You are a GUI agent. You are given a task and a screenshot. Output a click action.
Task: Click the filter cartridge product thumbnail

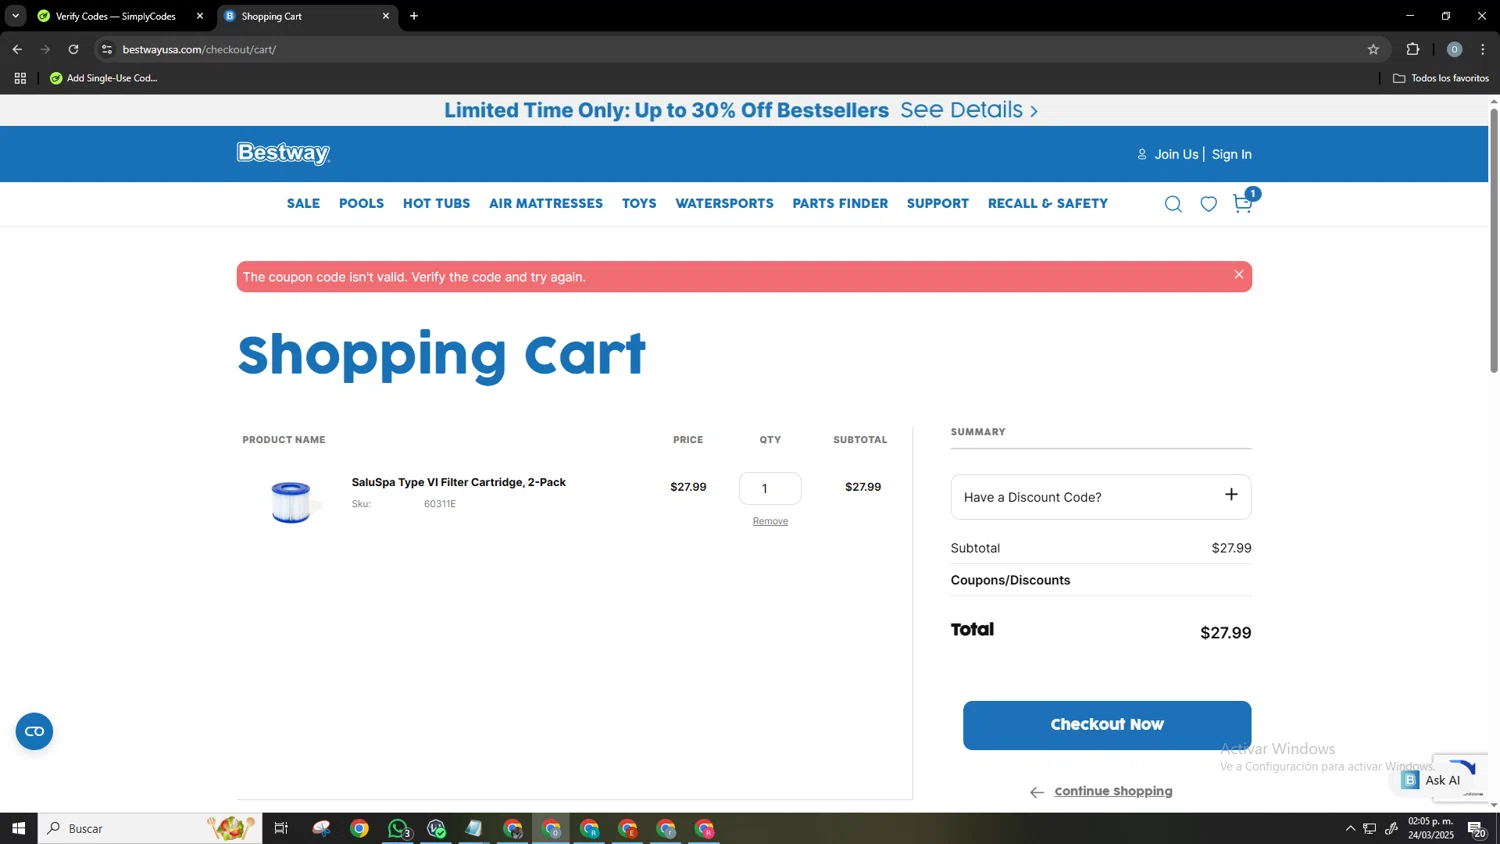pyautogui.click(x=291, y=502)
